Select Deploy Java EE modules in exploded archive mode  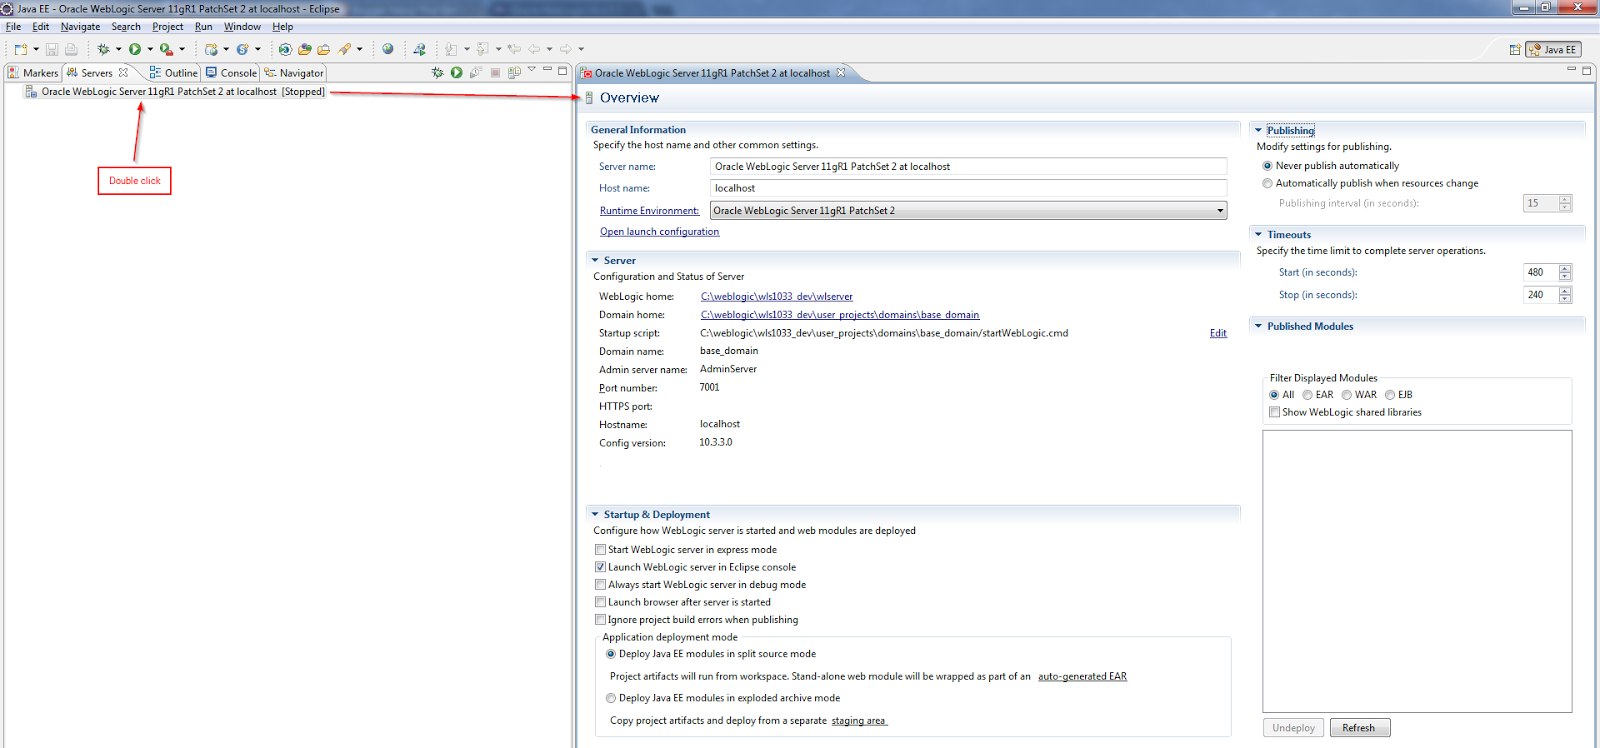point(611,698)
